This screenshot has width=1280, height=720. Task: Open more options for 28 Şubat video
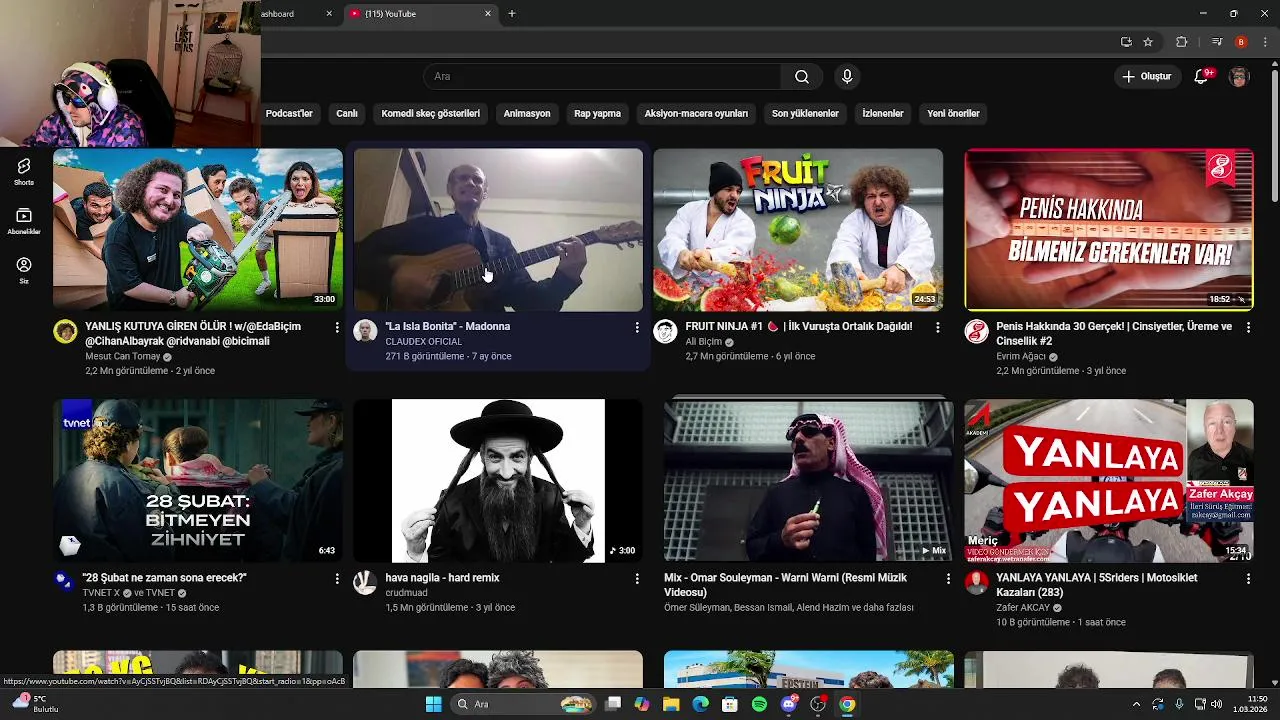click(337, 578)
